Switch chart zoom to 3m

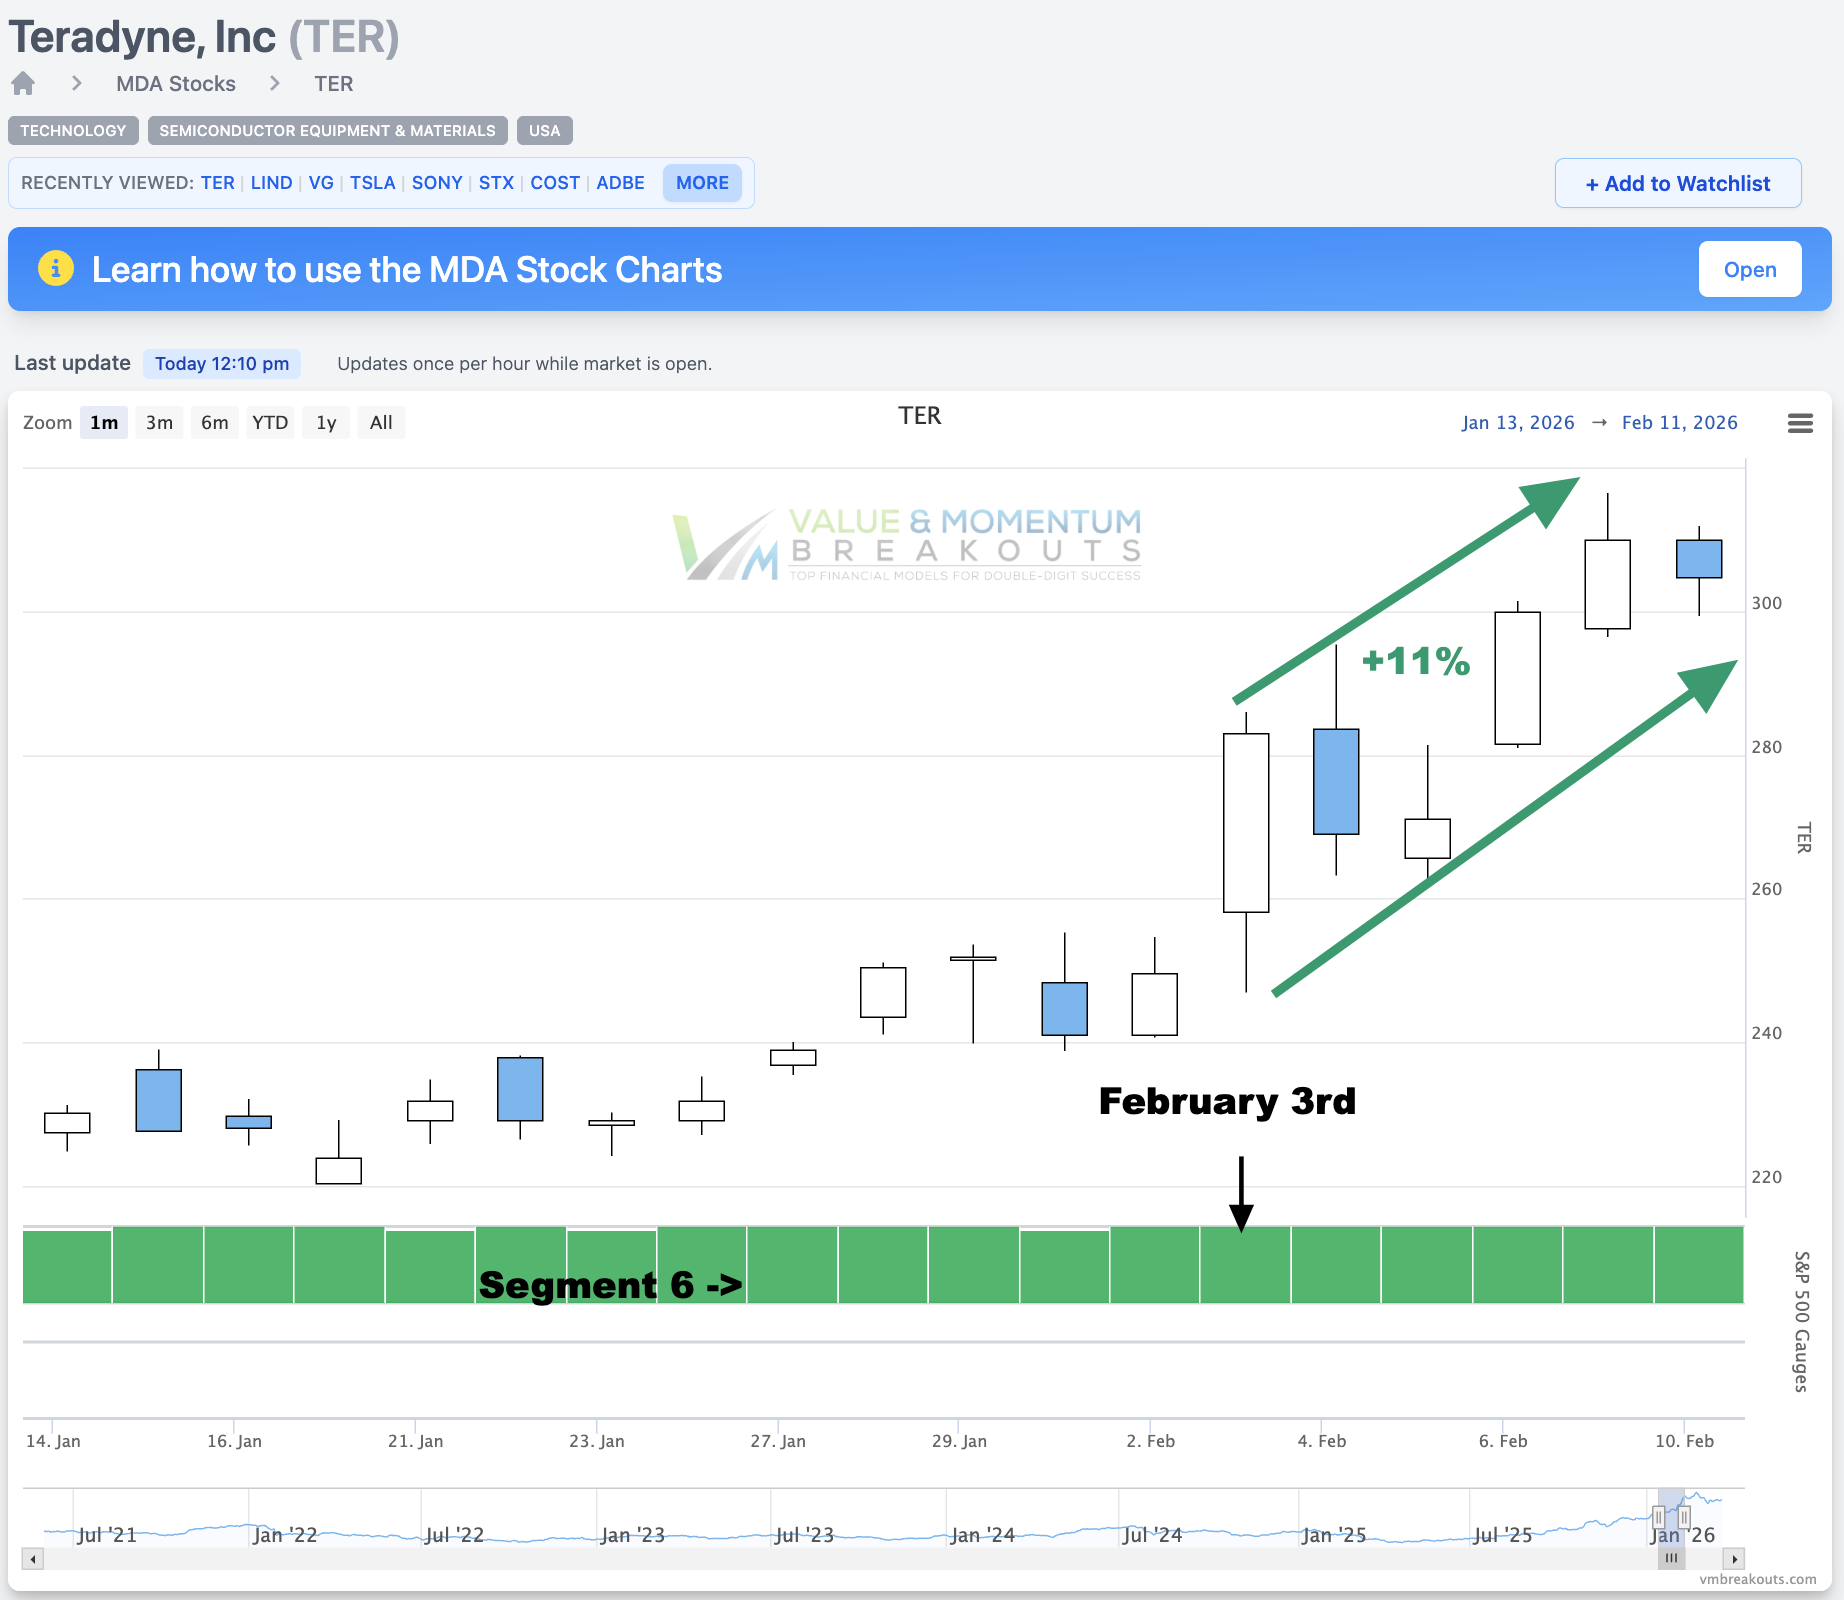(159, 423)
